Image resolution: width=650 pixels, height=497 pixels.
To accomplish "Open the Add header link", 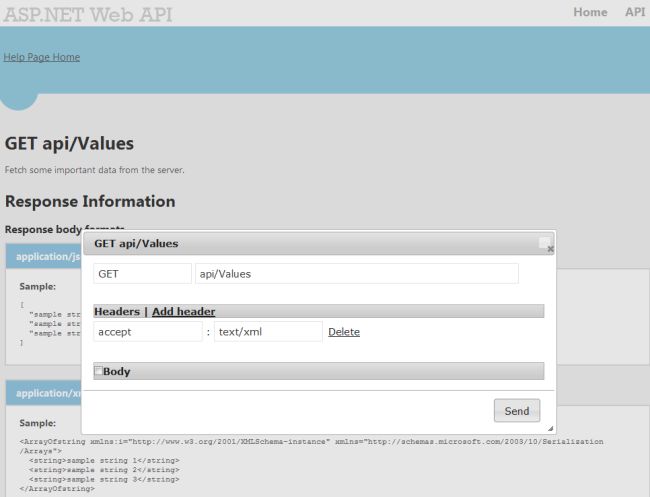I will click(x=183, y=311).
